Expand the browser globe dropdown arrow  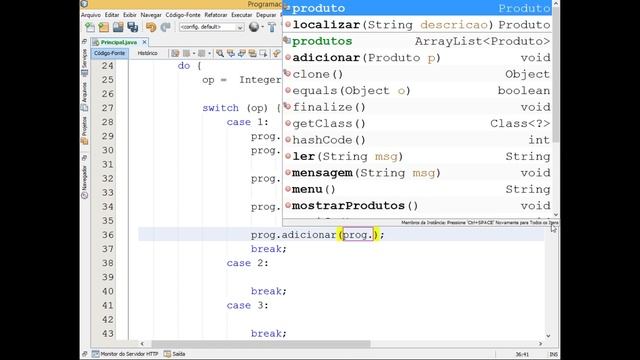262,27
